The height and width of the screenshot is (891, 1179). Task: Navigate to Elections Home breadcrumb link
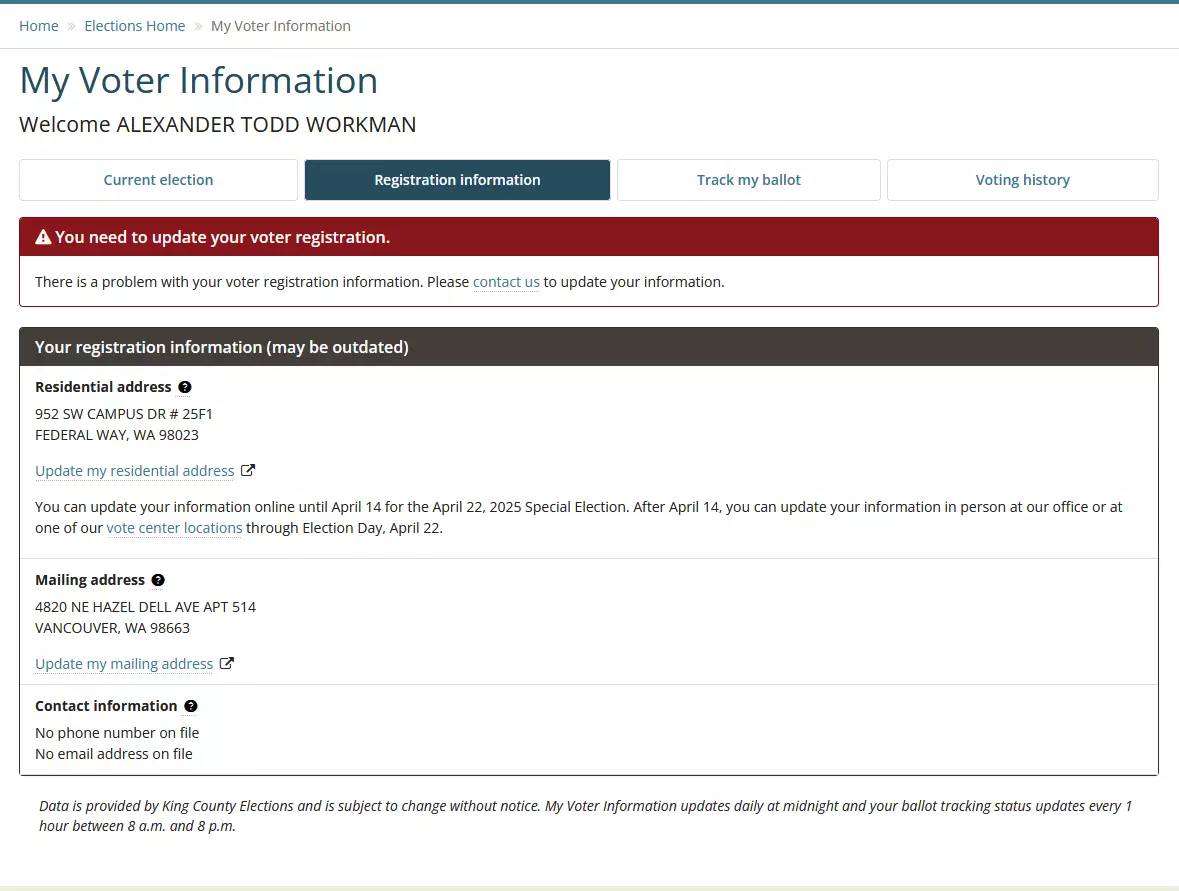(x=135, y=26)
